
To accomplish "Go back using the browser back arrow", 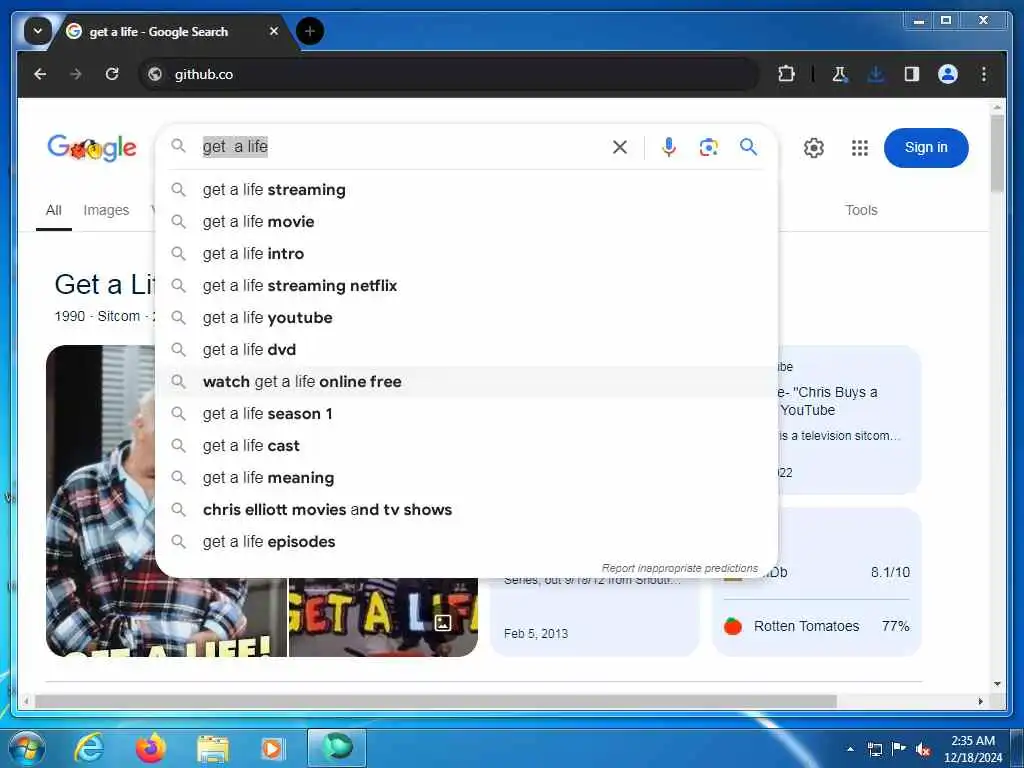I will pos(40,74).
